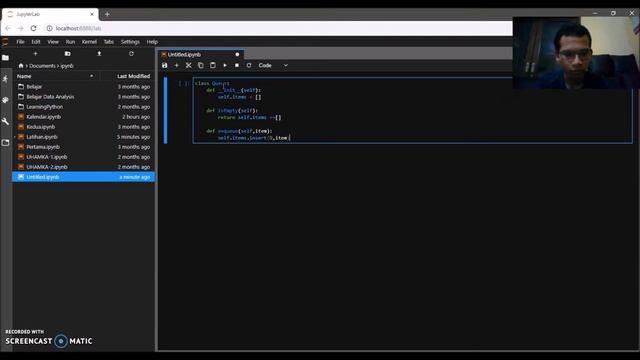
Task: Click the Upload Files icon
Action: coord(99,53)
